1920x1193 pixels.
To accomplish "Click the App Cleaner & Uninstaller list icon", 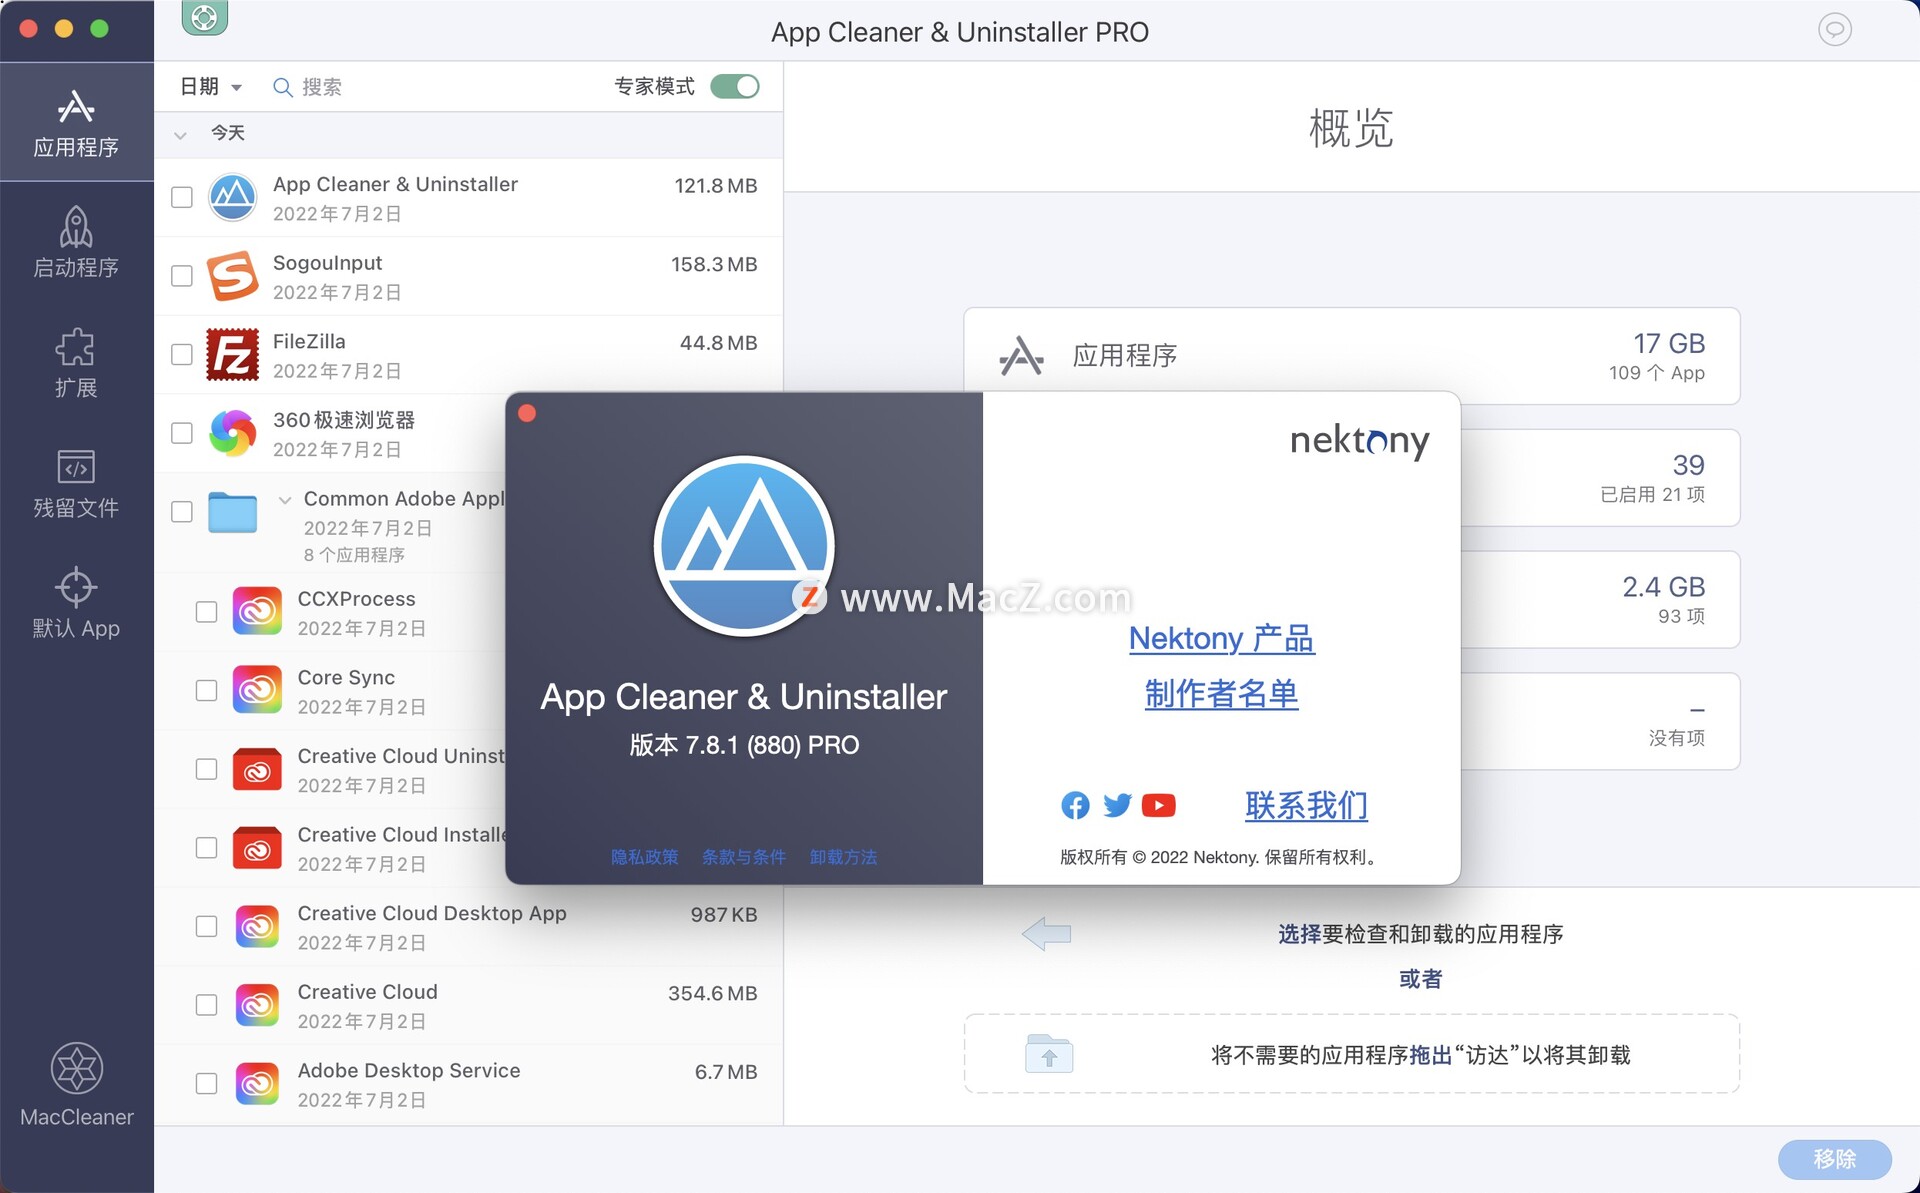I will coord(233,197).
